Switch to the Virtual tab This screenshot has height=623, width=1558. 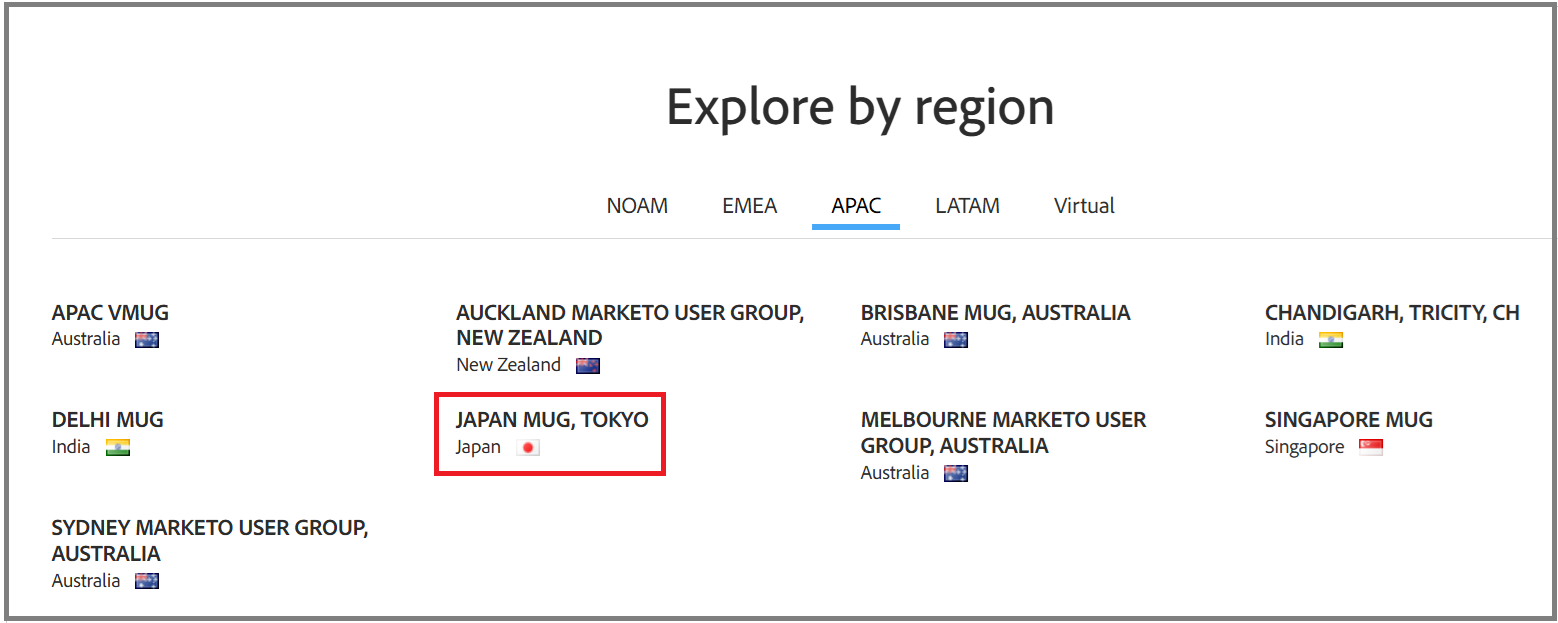click(x=1084, y=205)
